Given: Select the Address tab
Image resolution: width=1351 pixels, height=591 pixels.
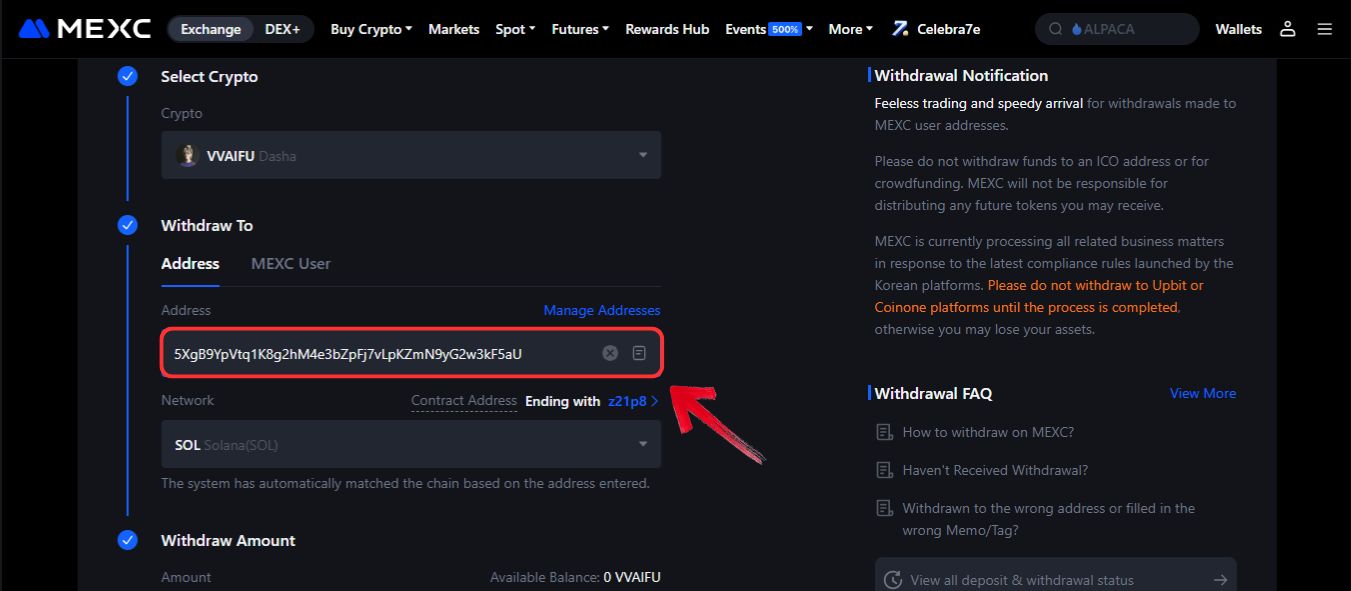Looking at the screenshot, I should 190,264.
